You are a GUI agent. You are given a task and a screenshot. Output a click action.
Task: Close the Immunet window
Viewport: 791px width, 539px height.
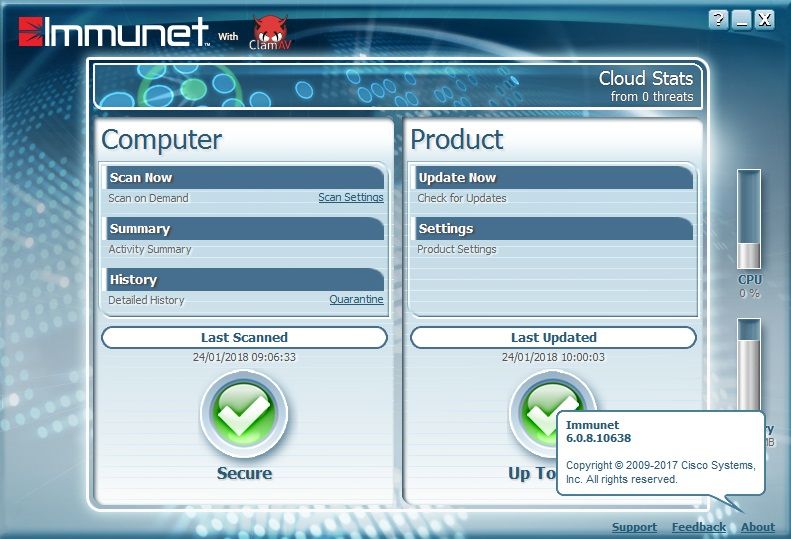tap(765, 20)
